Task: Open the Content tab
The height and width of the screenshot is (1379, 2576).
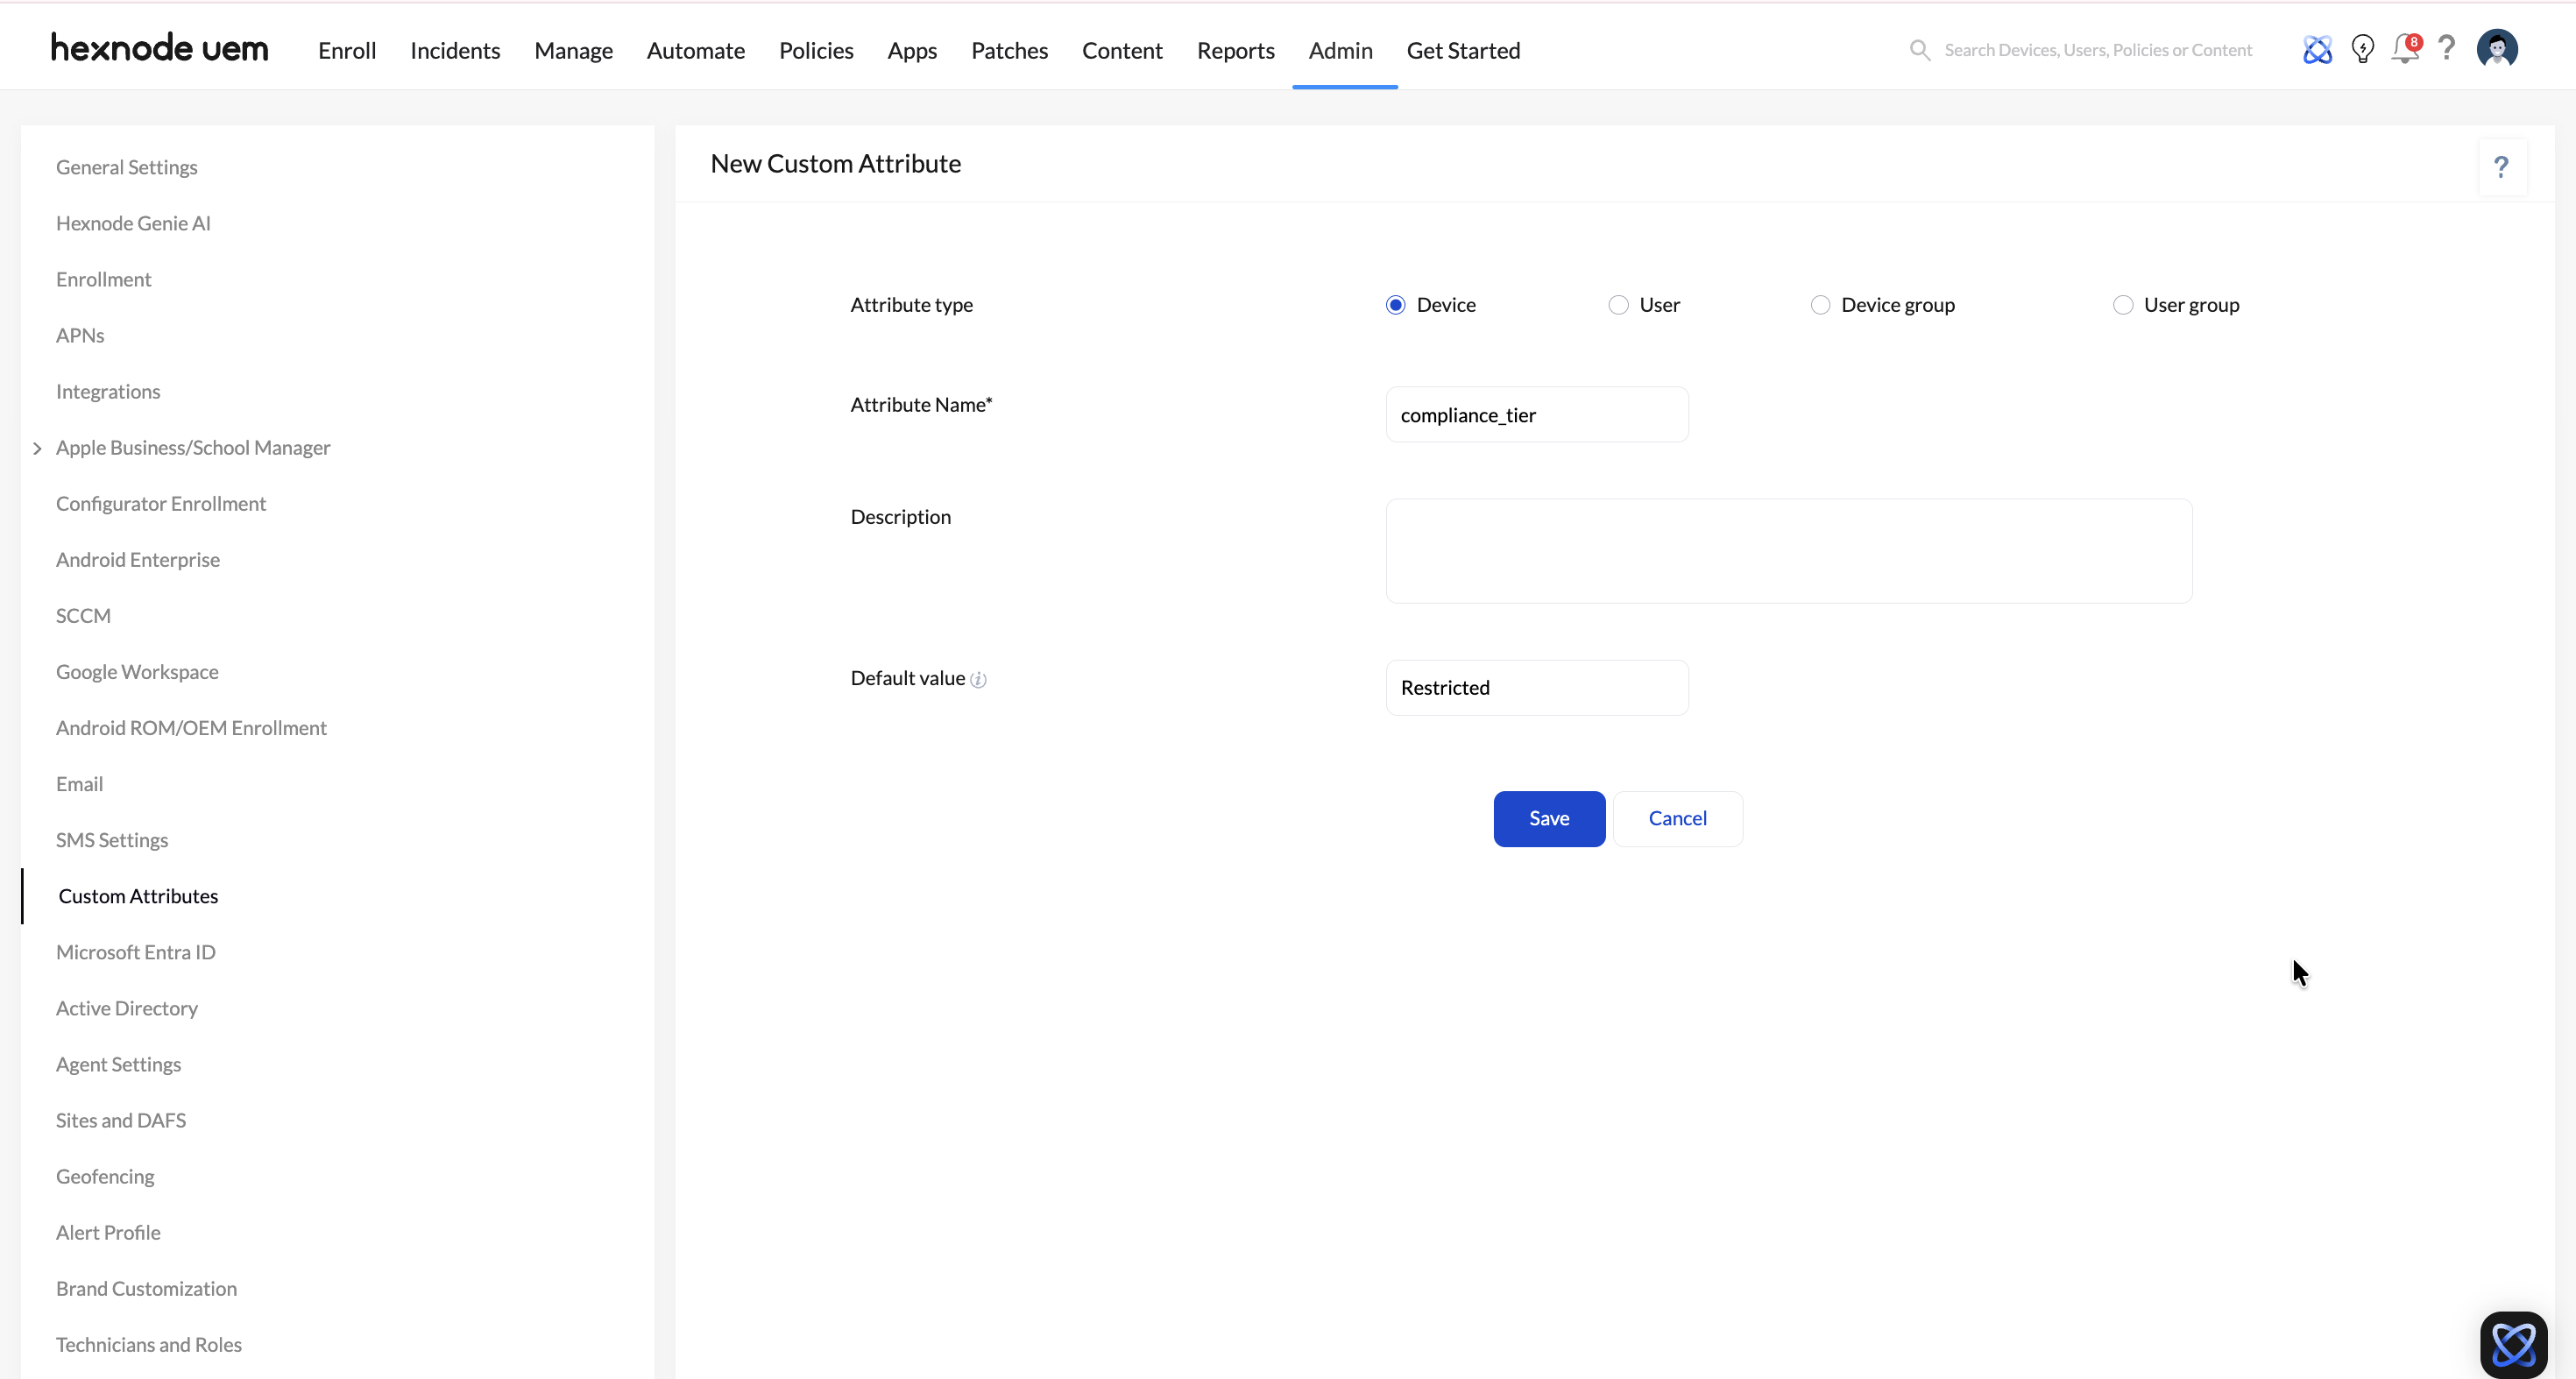Action: point(1122,50)
